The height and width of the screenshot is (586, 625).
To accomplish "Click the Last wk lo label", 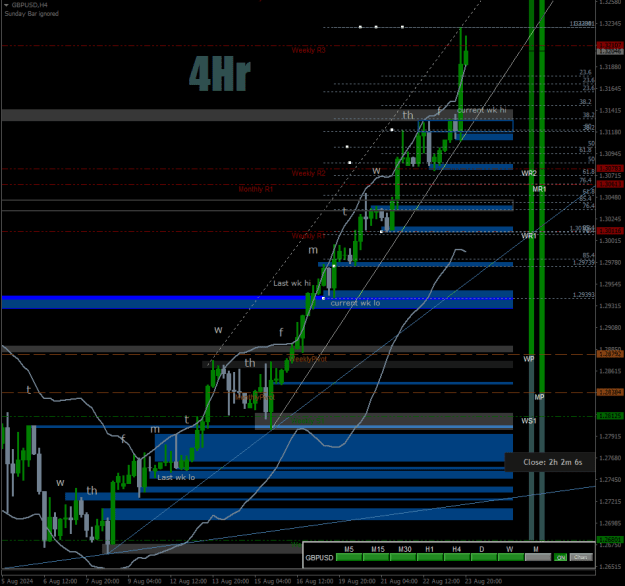I will [x=176, y=477].
